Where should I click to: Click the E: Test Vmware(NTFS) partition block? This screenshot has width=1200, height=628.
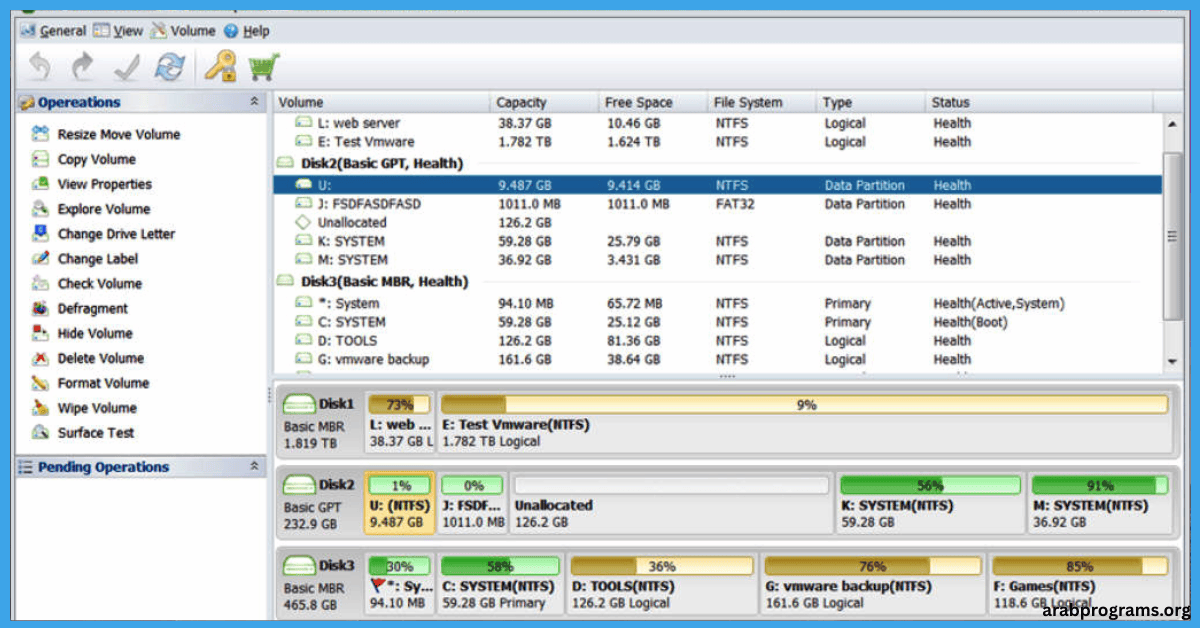point(805,421)
